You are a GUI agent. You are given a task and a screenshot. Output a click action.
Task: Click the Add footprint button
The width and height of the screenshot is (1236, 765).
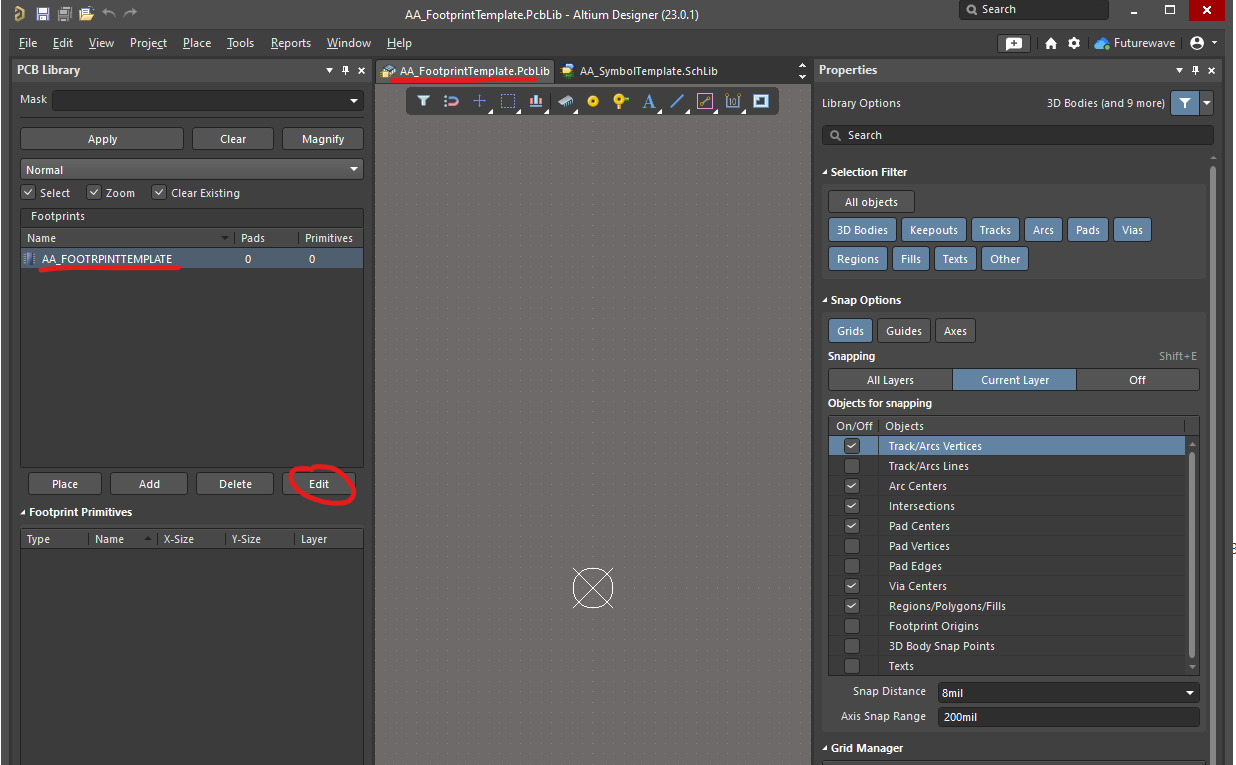click(149, 484)
